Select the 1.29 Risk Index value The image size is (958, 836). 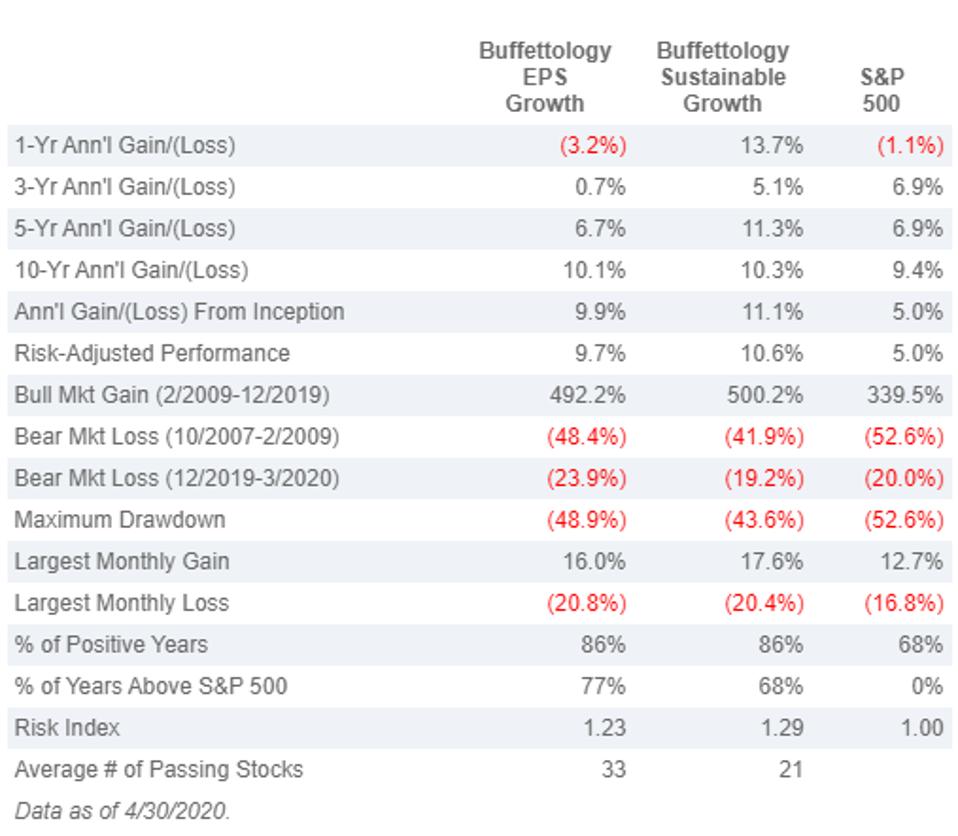pos(780,728)
